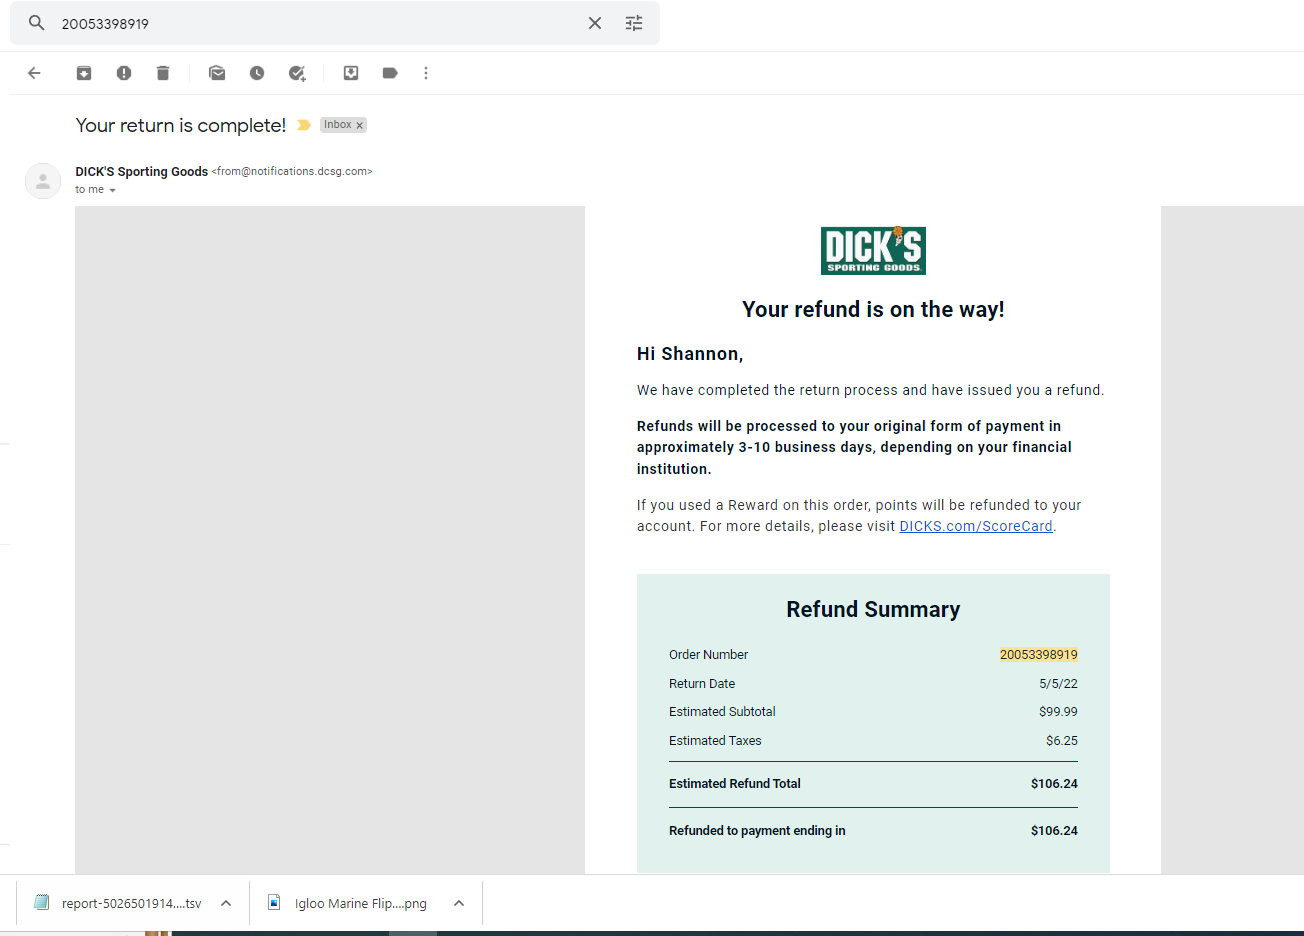Click the subject 'Your return is complete!'
Image resolution: width=1304 pixels, height=936 pixels.
tap(181, 125)
